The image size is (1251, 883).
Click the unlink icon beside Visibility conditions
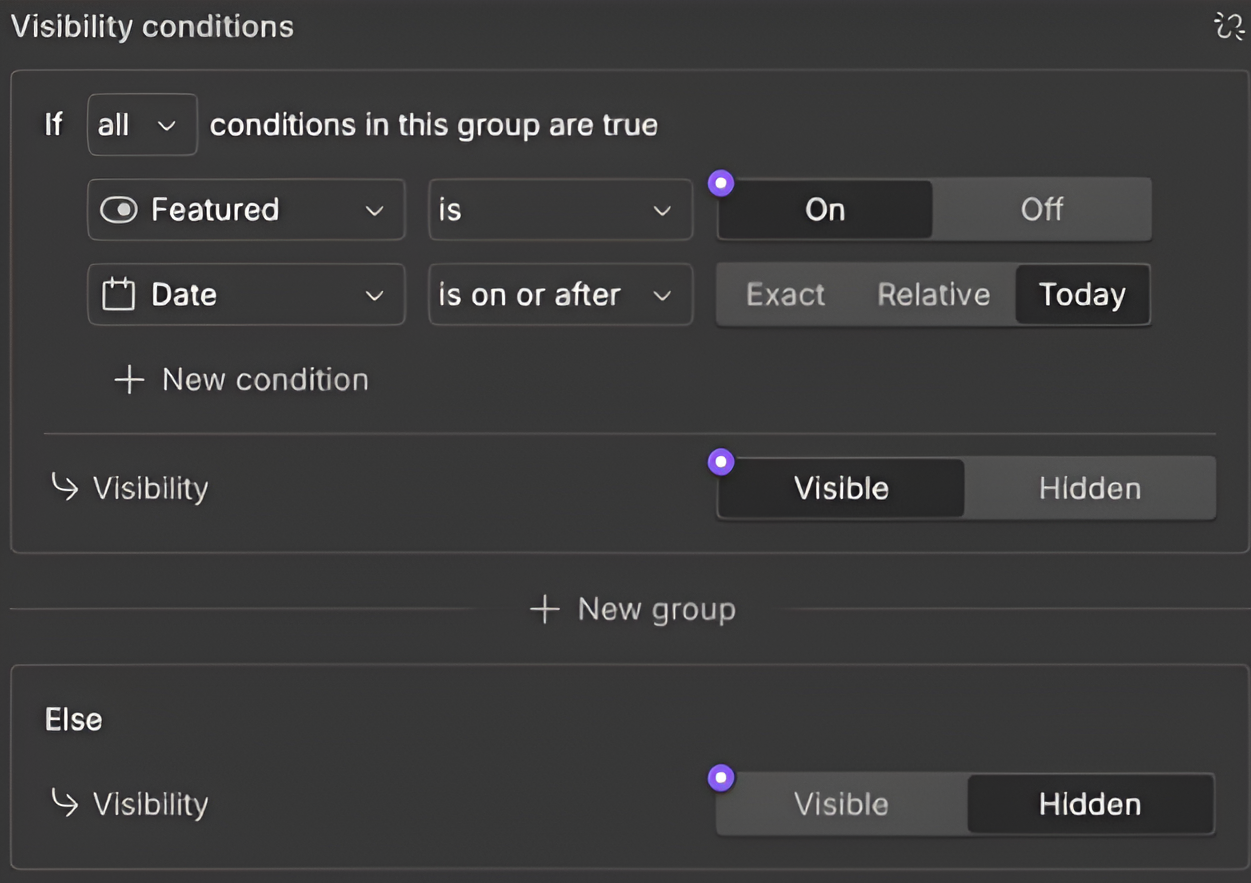[1229, 26]
